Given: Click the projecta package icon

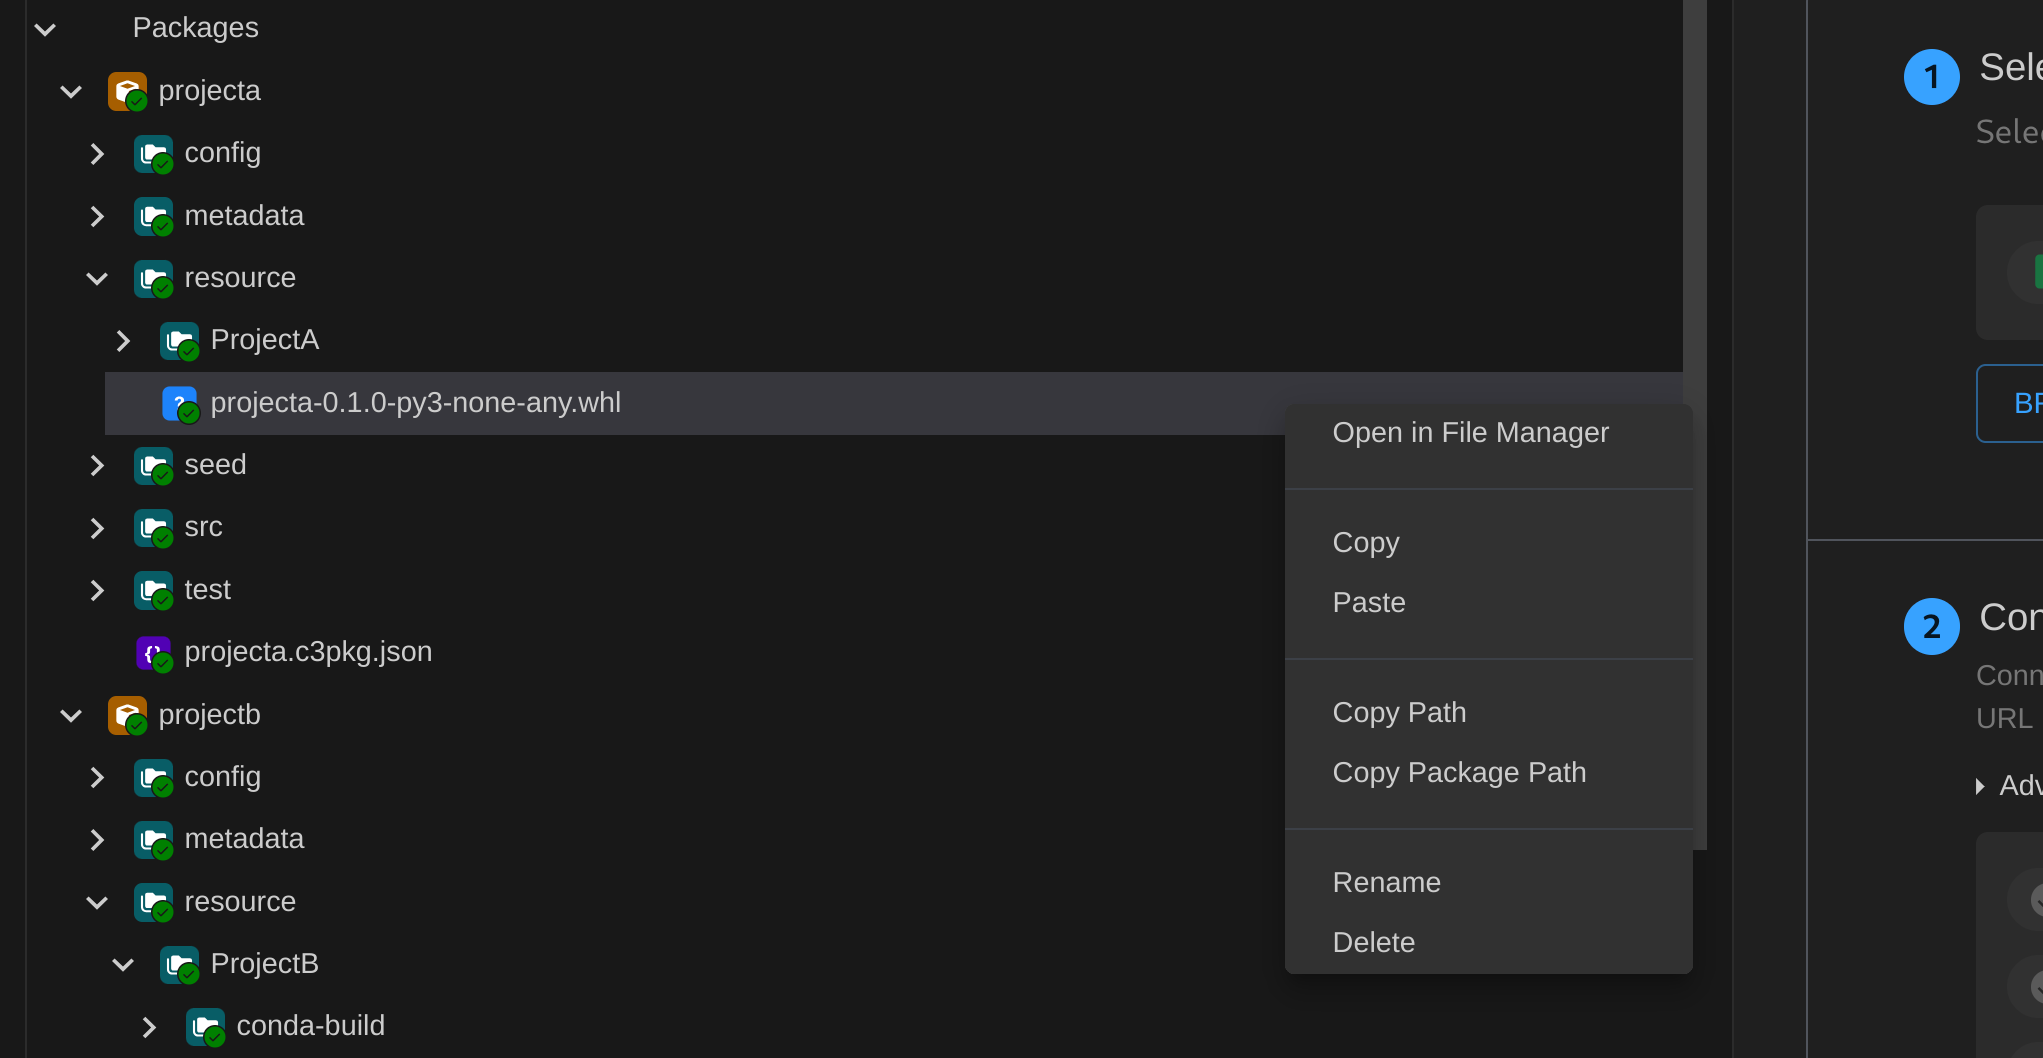Looking at the screenshot, I should (x=127, y=91).
